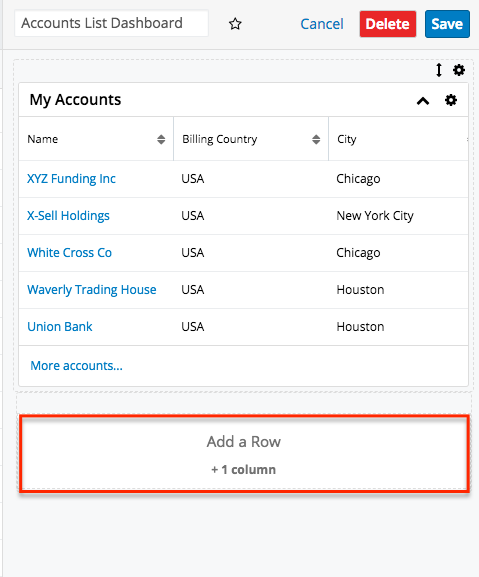Open Union Bank account

[x=60, y=326]
